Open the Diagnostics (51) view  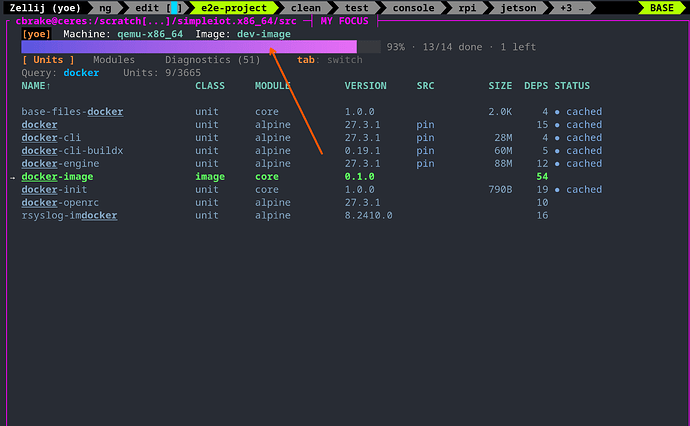213,60
